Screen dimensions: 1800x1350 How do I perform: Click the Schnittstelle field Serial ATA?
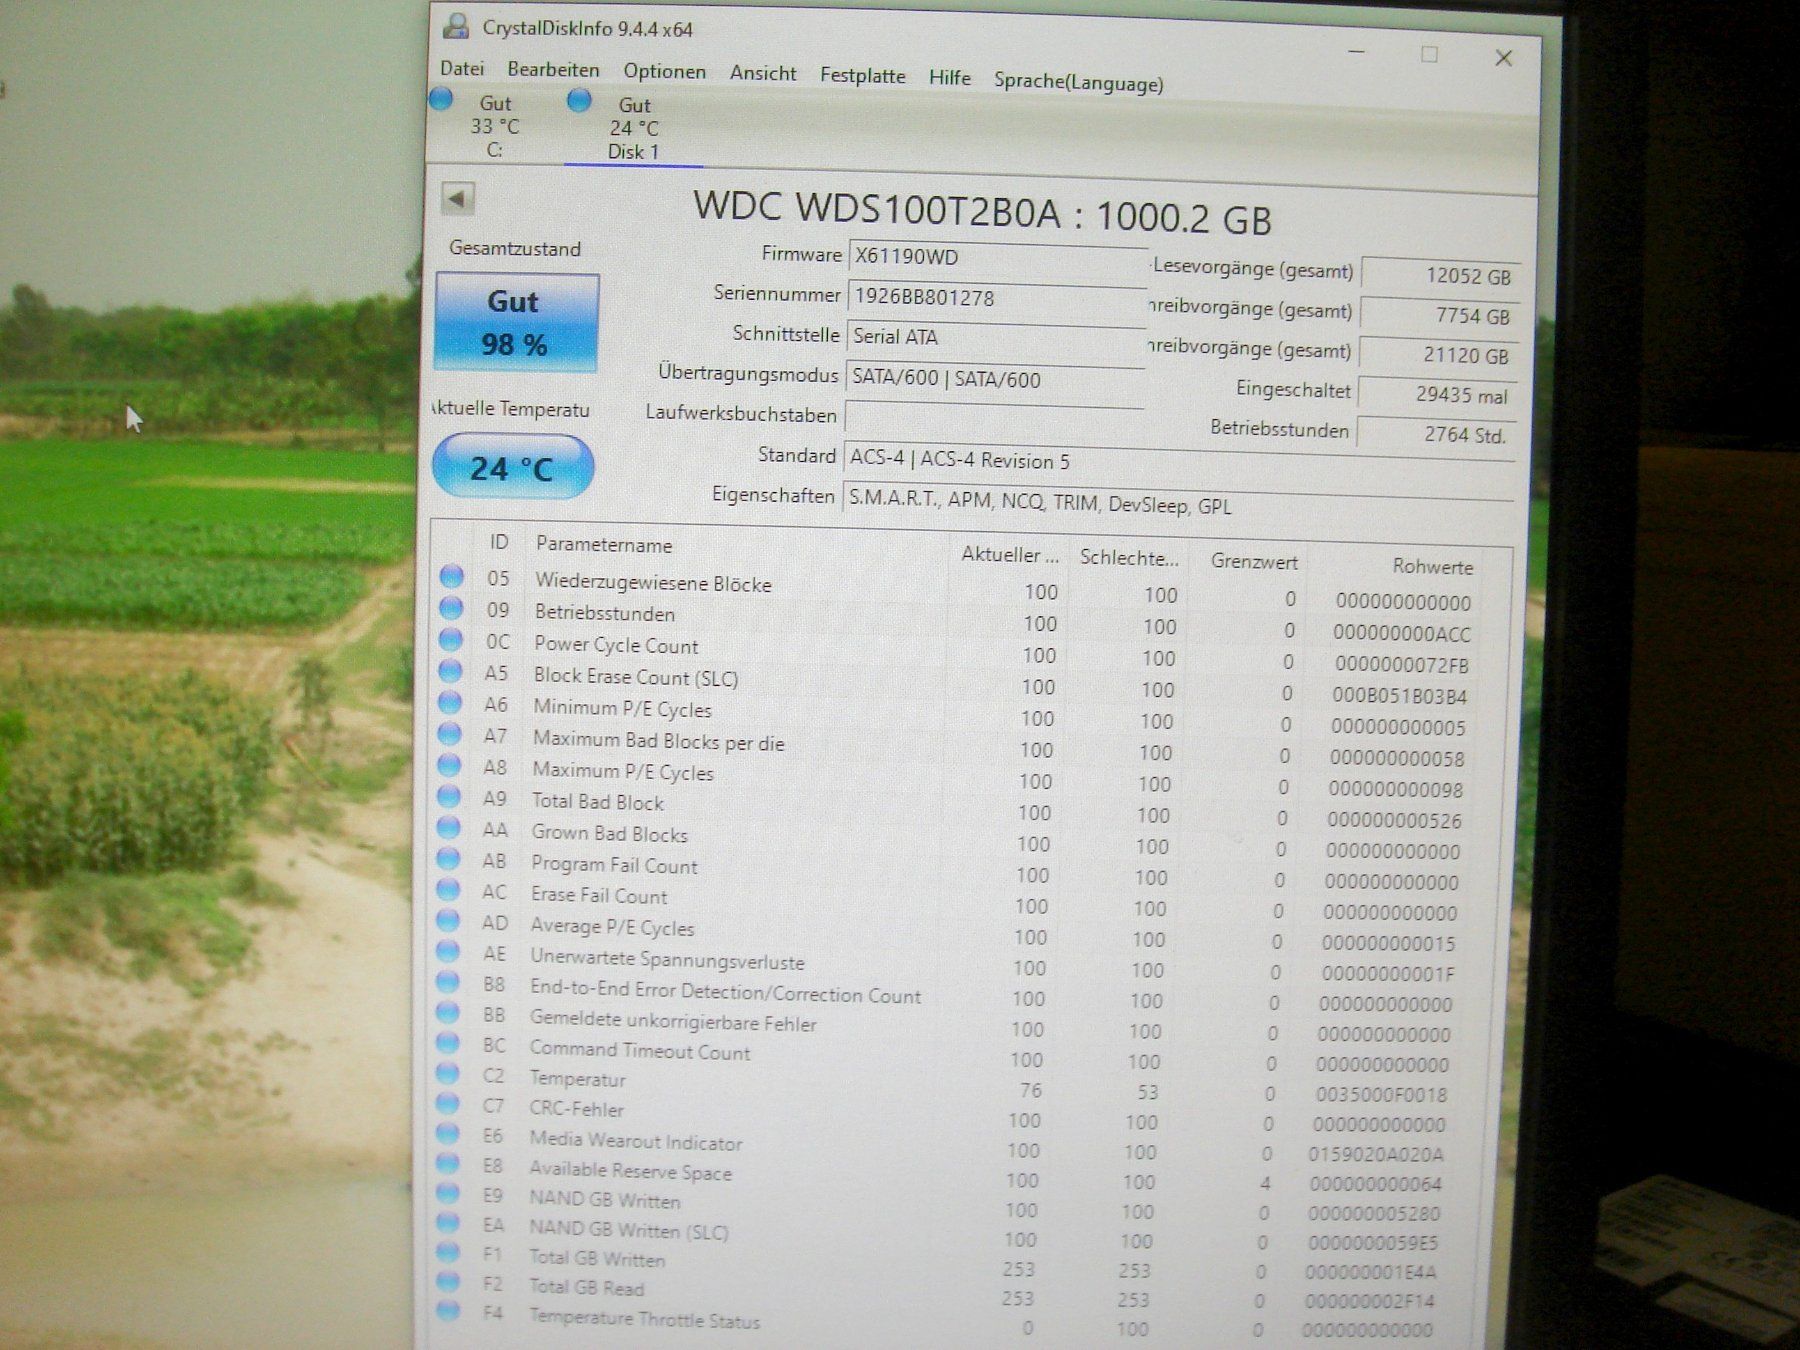(x=995, y=337)
